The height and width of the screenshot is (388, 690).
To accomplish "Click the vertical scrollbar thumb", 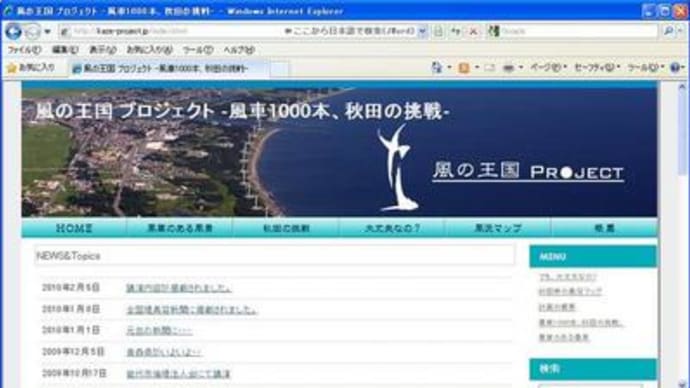I will tap(682, 134).
